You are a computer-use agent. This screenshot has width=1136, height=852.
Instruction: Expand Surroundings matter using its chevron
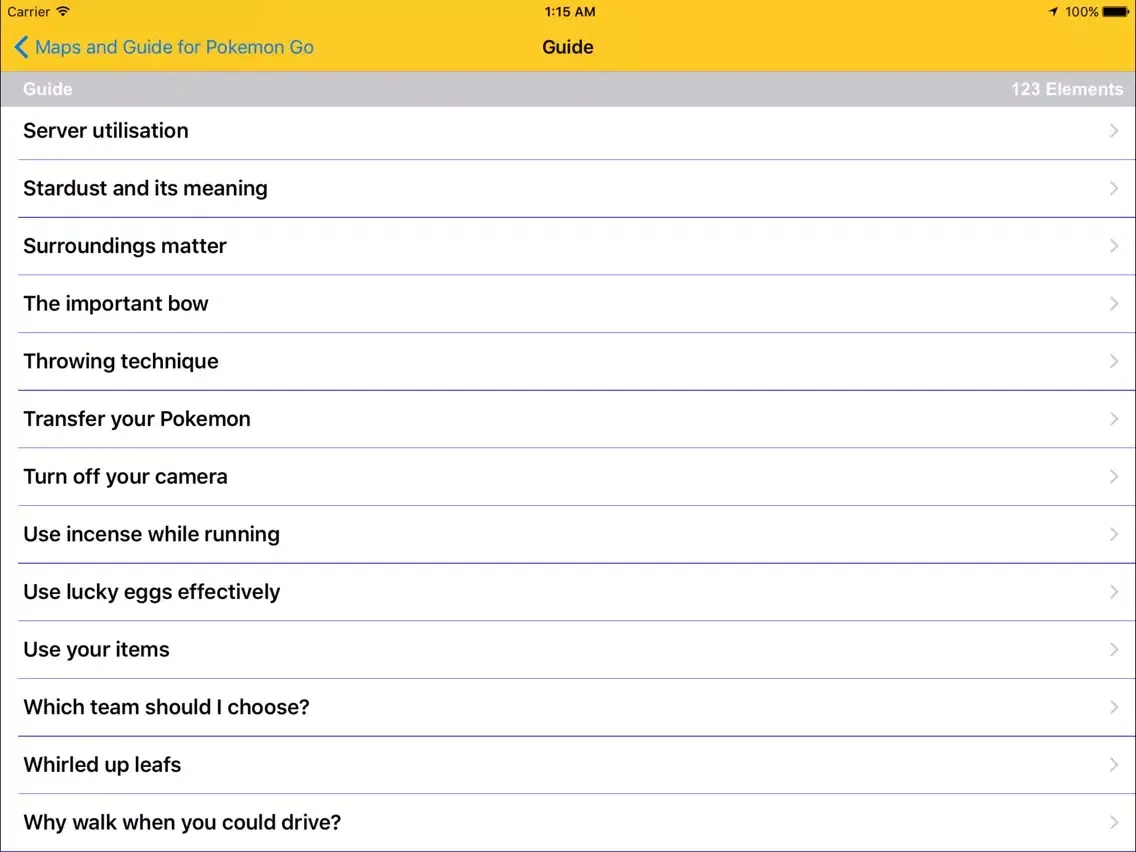[1113, 246]
